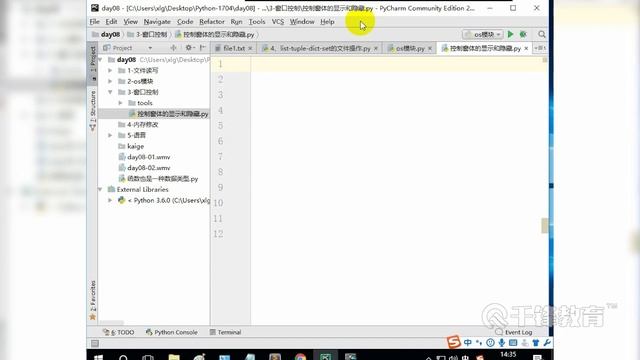
Task: Close the 控制窗体的显示和隐藏.py editor tab
Action: tap(526, 49)
